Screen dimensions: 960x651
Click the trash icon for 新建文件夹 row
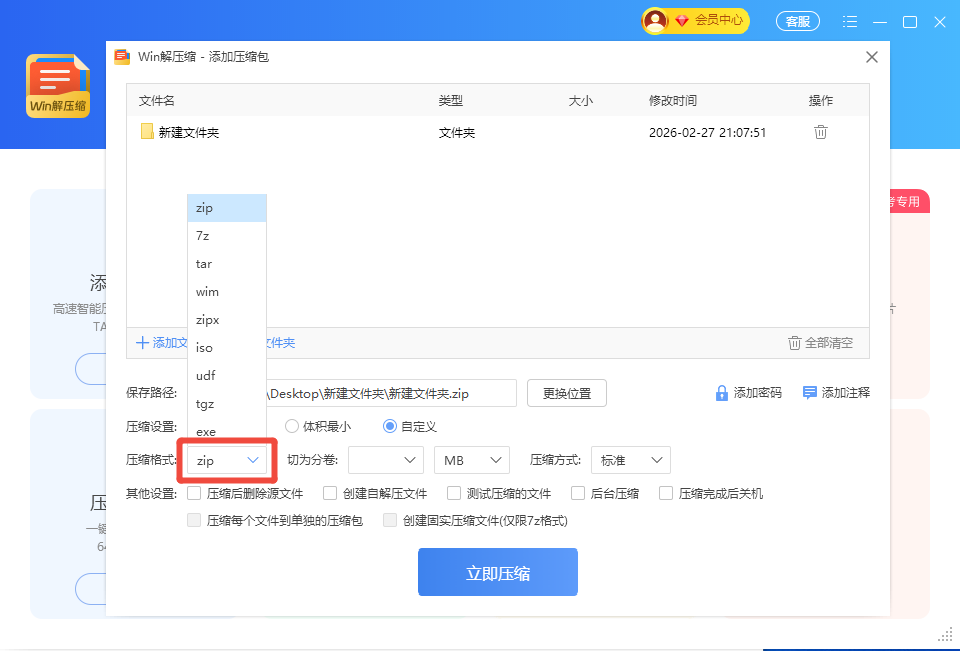click(820, 132)
